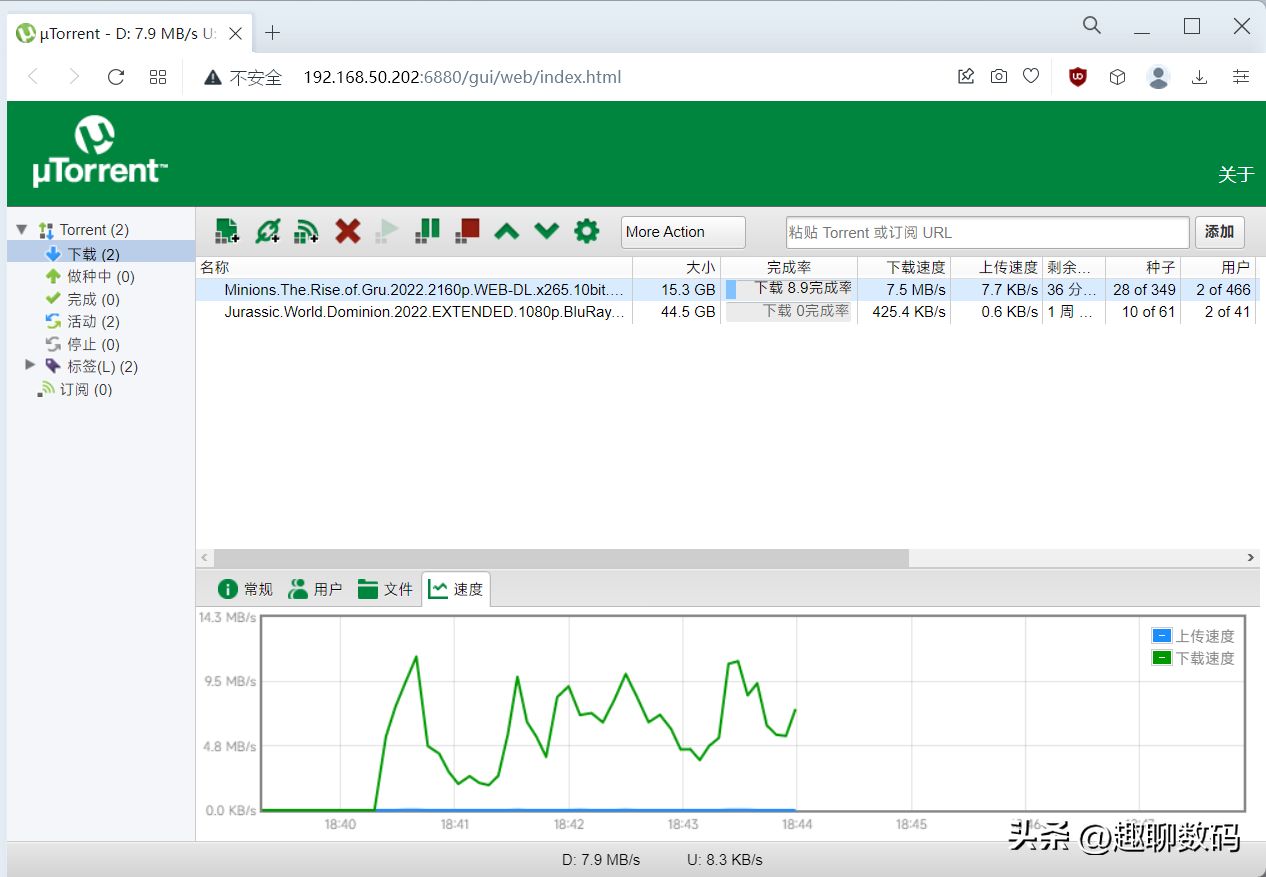
Task: Expand the 标签(L) (2) tree arrow
Action: pos(30,365)
